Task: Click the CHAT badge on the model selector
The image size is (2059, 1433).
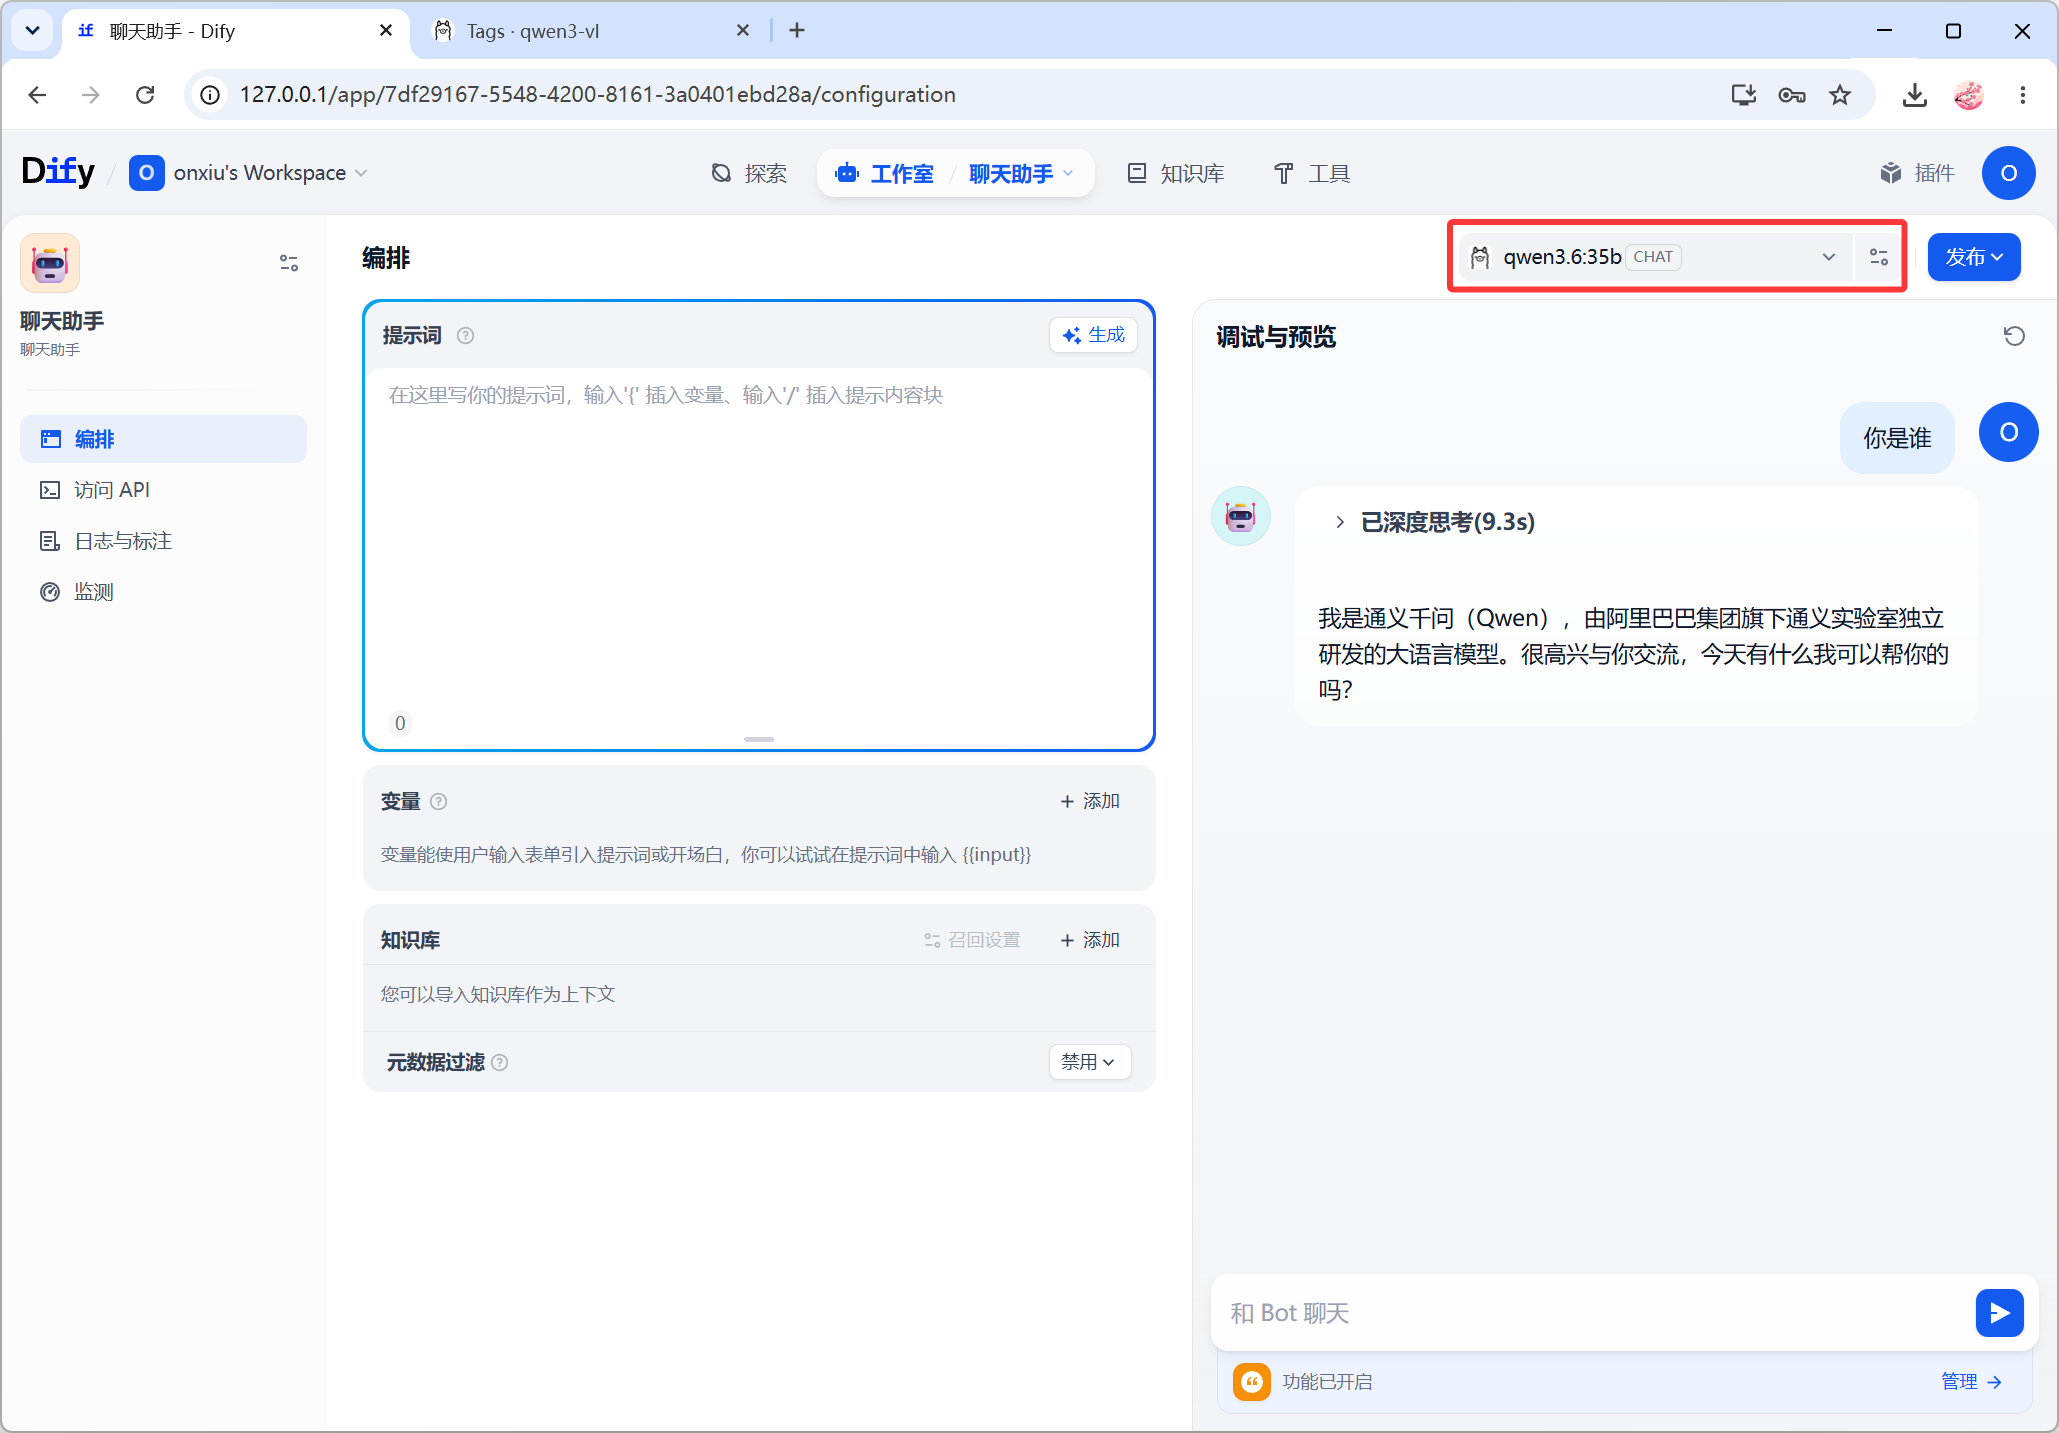Action: tap(1653, 257)
